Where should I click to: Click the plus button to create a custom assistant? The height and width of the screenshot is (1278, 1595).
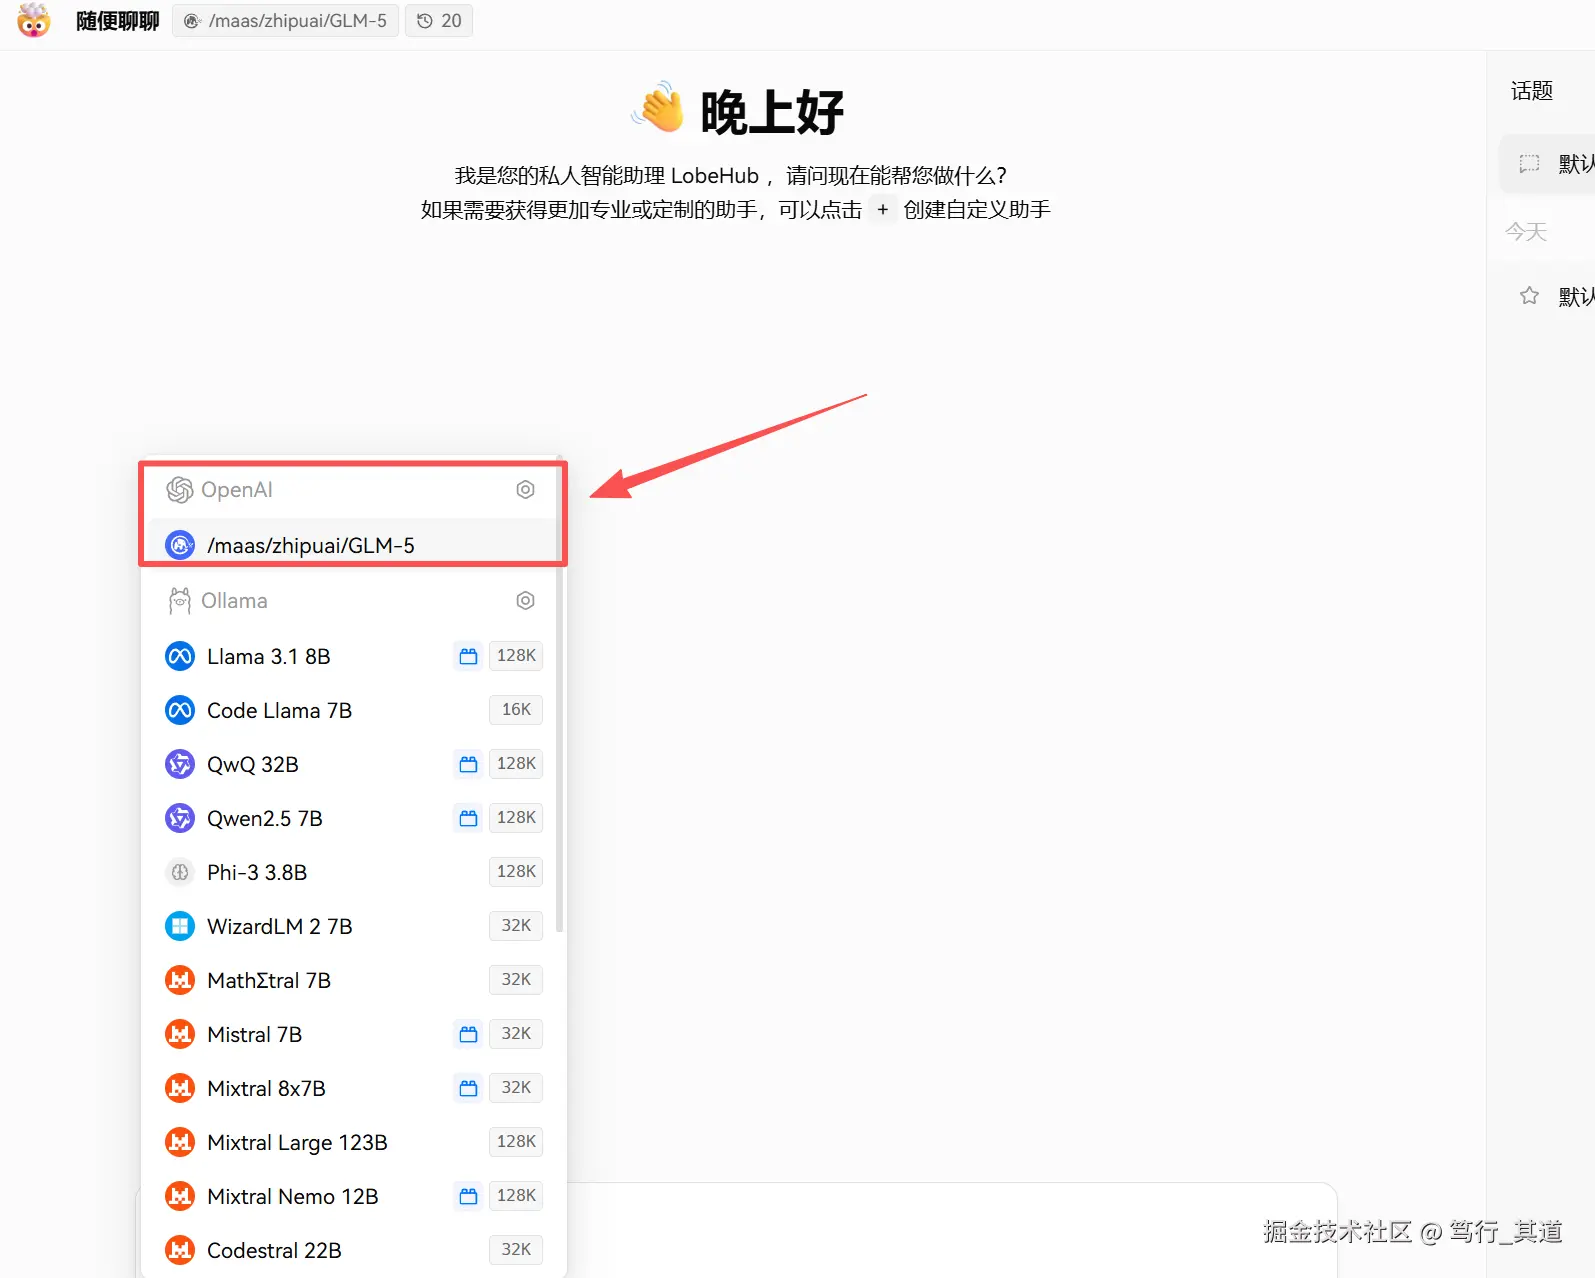coord(882,209)
